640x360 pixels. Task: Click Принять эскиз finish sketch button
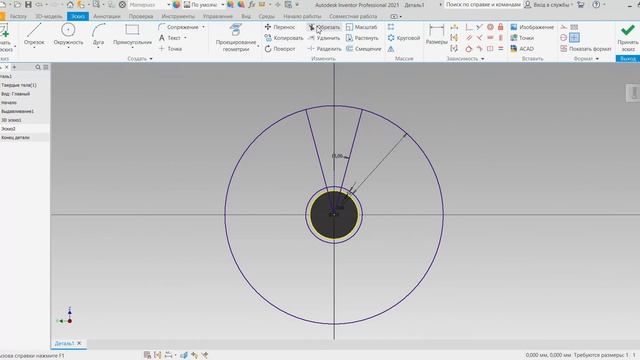click(x=628, y=38)
